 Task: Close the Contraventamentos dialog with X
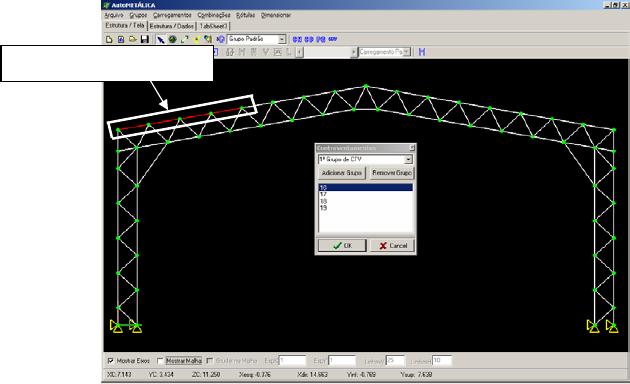click(411, 148)
